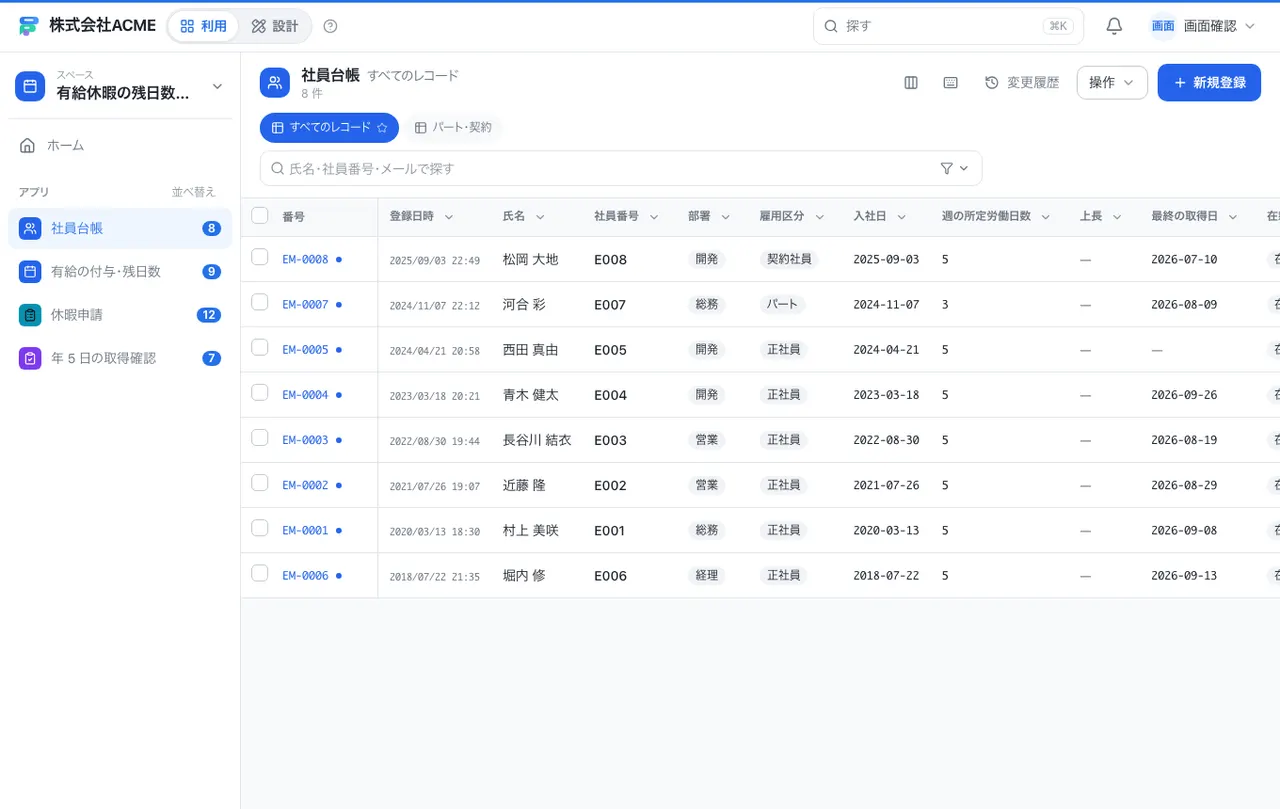Check the row for EM-0008
This screenshot has height=809, width=1280.
tap(260, 257)
